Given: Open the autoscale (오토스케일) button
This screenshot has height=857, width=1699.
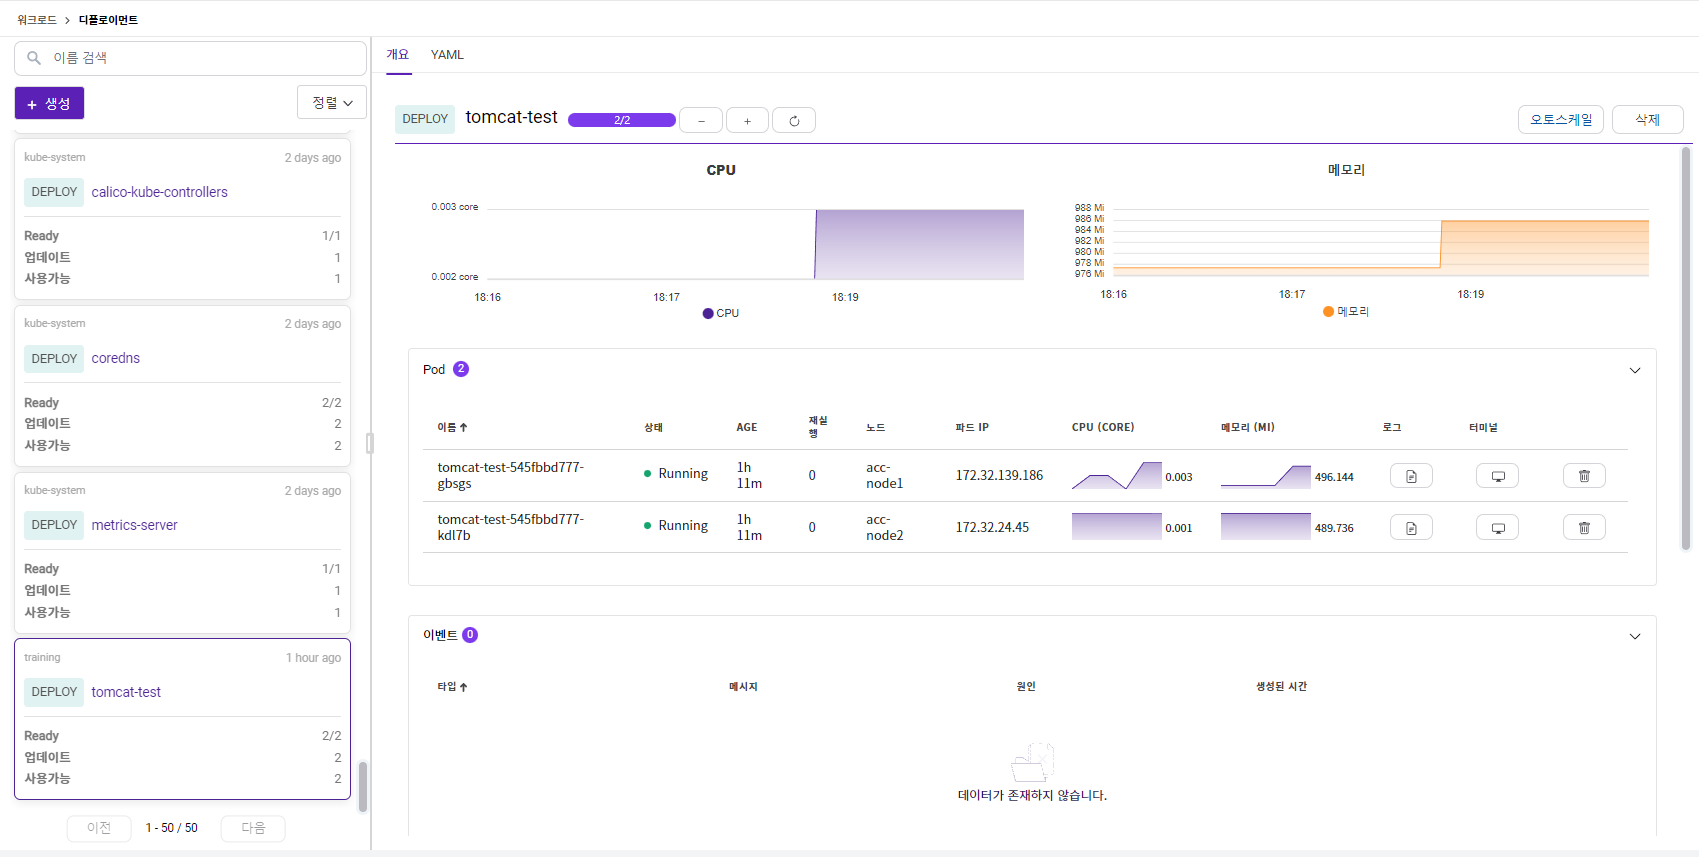Looking at the screenshot, I should point(1561,120).
